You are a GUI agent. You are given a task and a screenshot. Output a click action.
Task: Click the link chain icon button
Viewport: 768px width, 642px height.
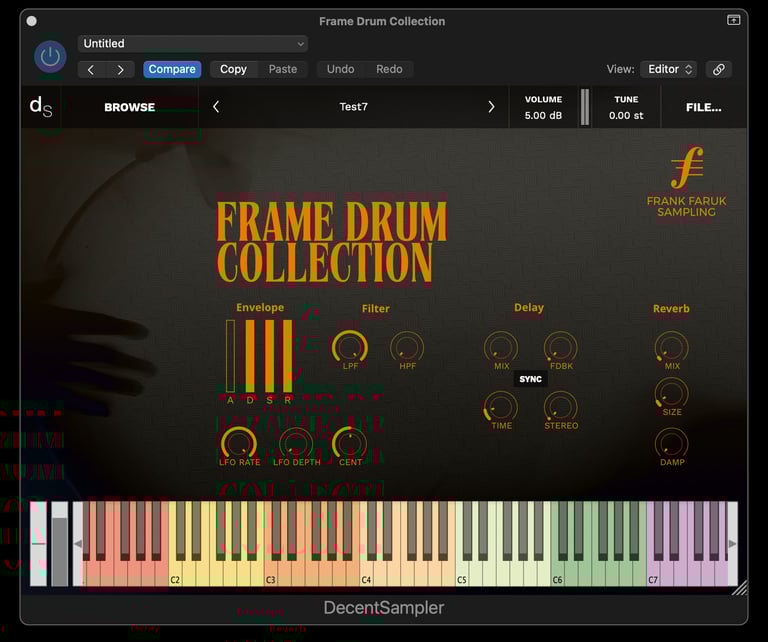coord(719,69)
